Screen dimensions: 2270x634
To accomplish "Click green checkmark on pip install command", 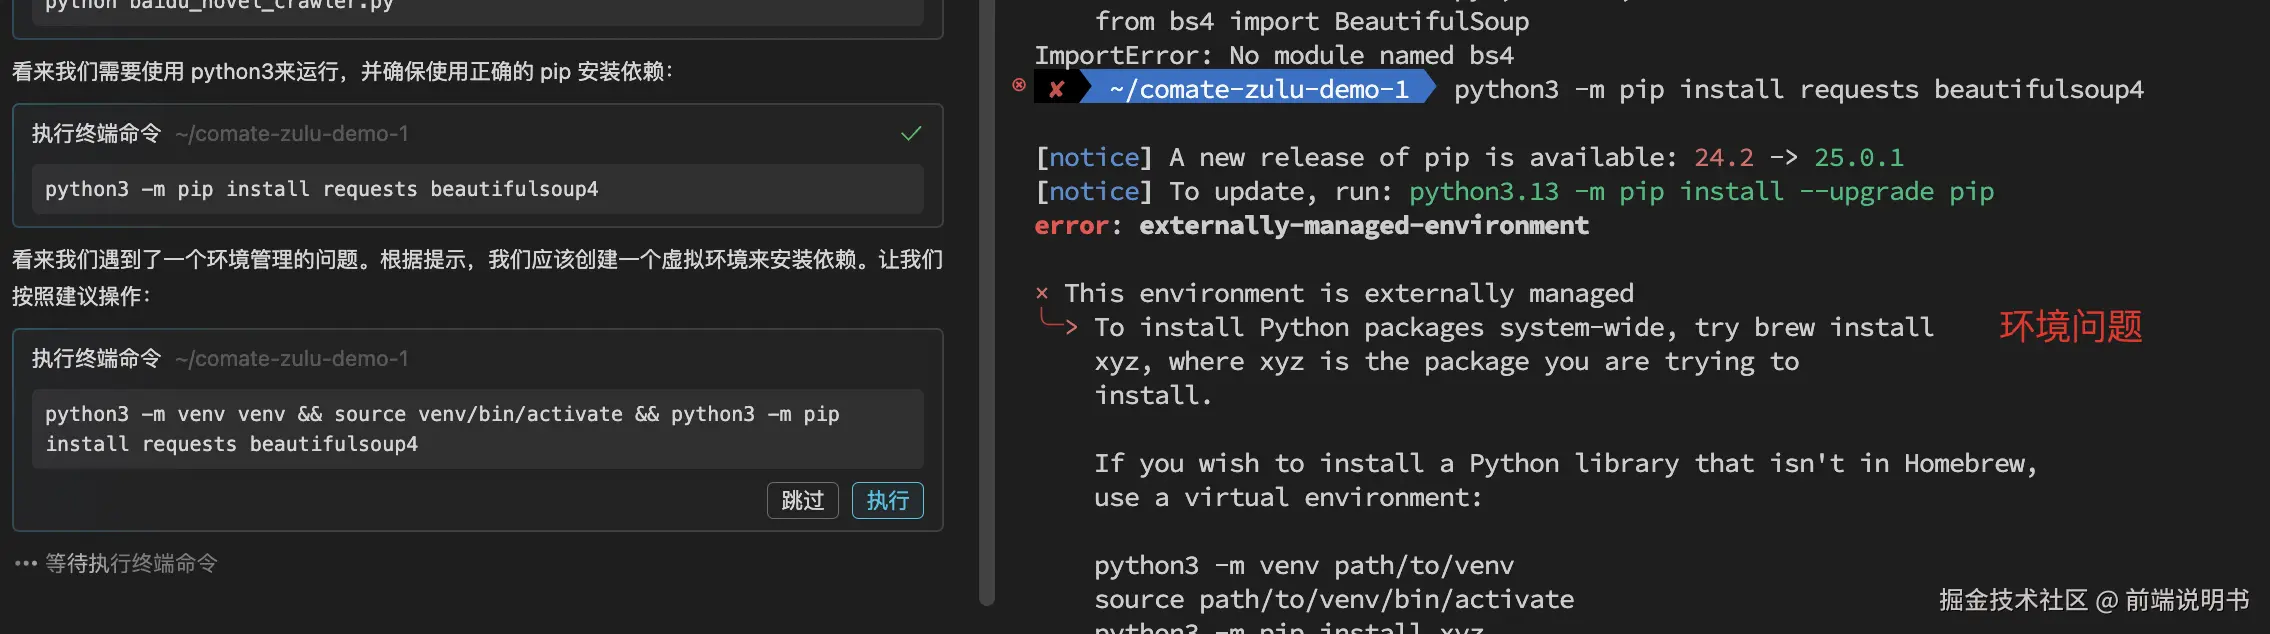I will 911,133.
